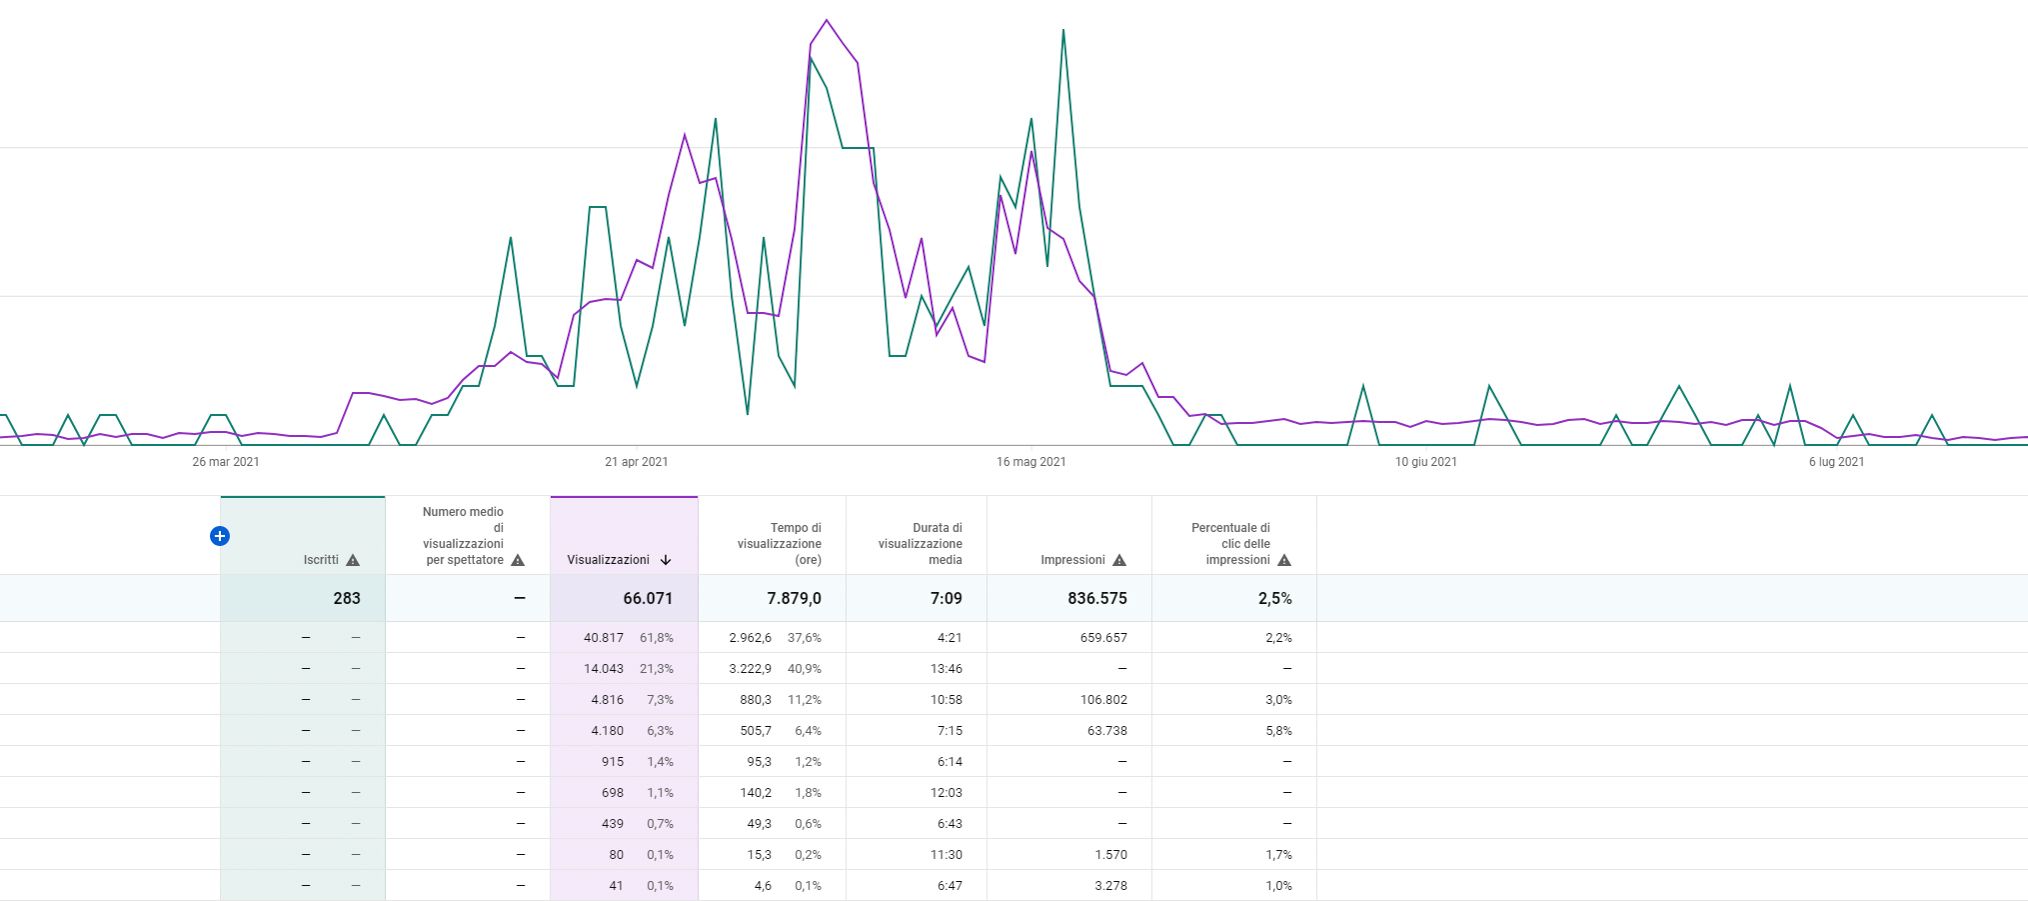Select the Durata di visualizzazione media header
This screenshot has height=901, width=2028.
click(x=917, y=535)
